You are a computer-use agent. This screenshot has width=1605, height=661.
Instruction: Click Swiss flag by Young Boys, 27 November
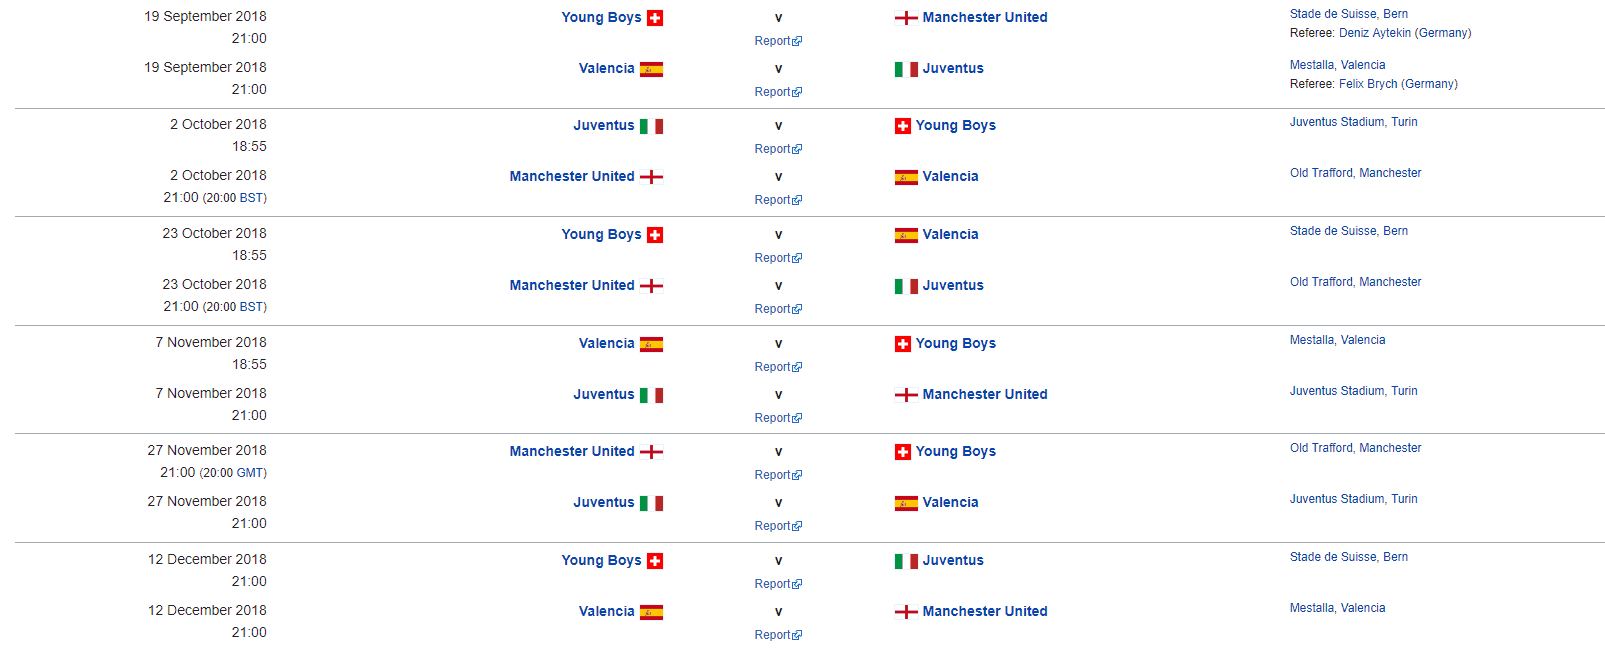tap(903, 452)
